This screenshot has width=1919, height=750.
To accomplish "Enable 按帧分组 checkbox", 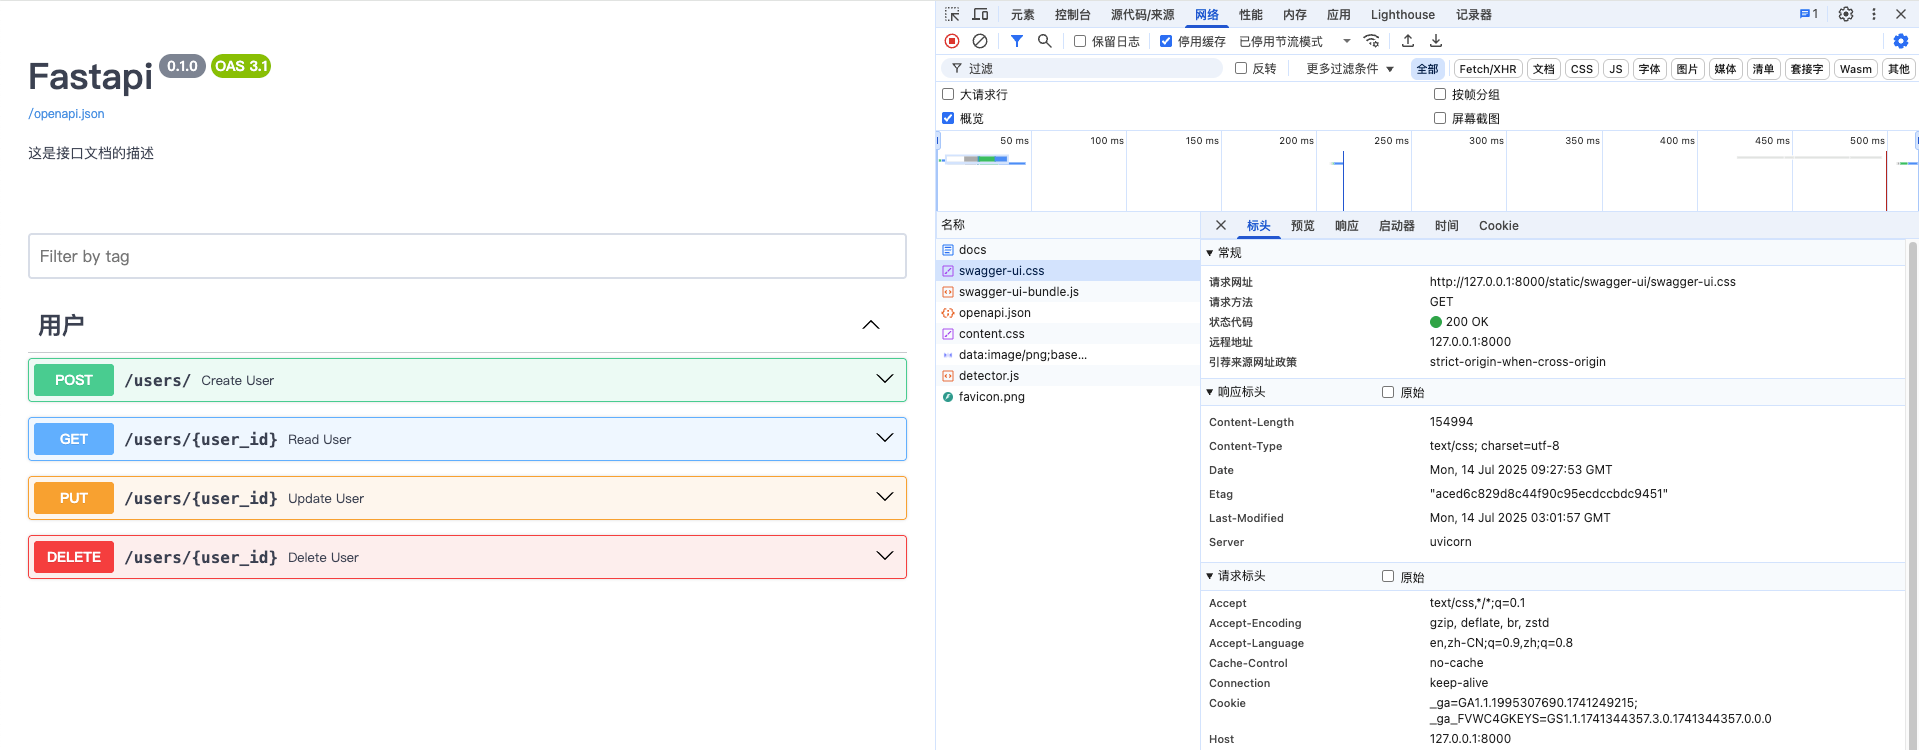I will coord(1440,94).
